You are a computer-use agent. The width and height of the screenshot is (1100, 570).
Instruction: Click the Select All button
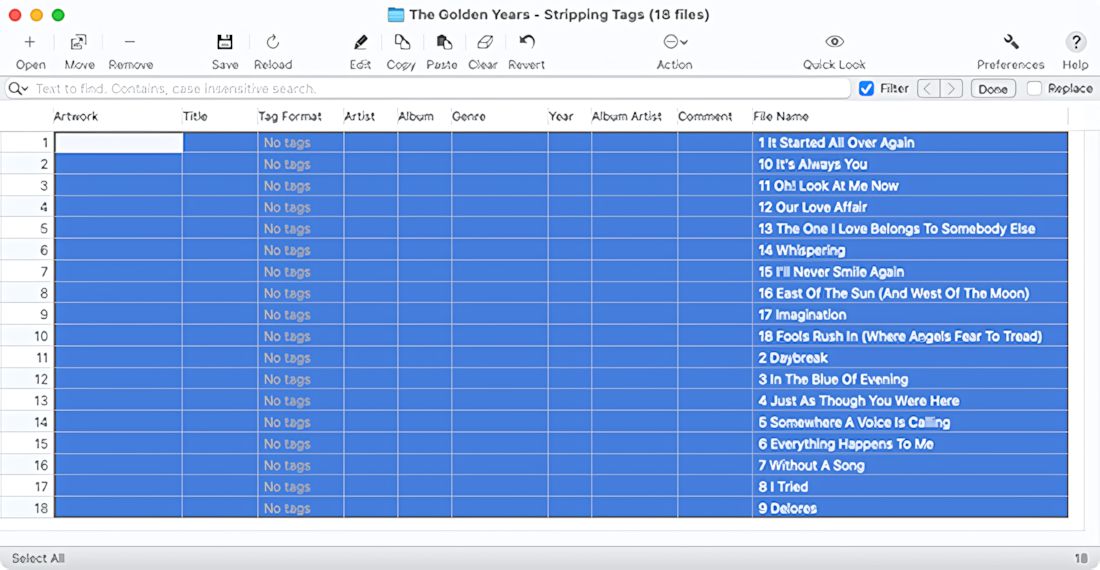(x=39, y=558)
